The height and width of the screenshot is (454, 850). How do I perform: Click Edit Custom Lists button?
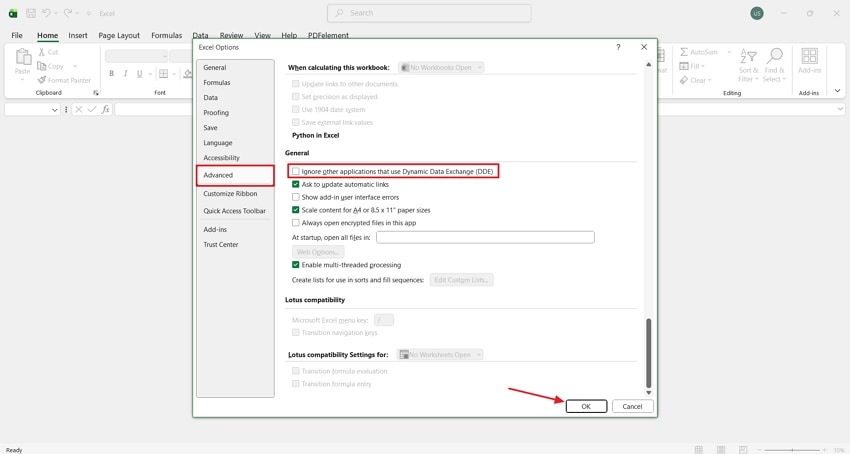(x=461, y=280)
